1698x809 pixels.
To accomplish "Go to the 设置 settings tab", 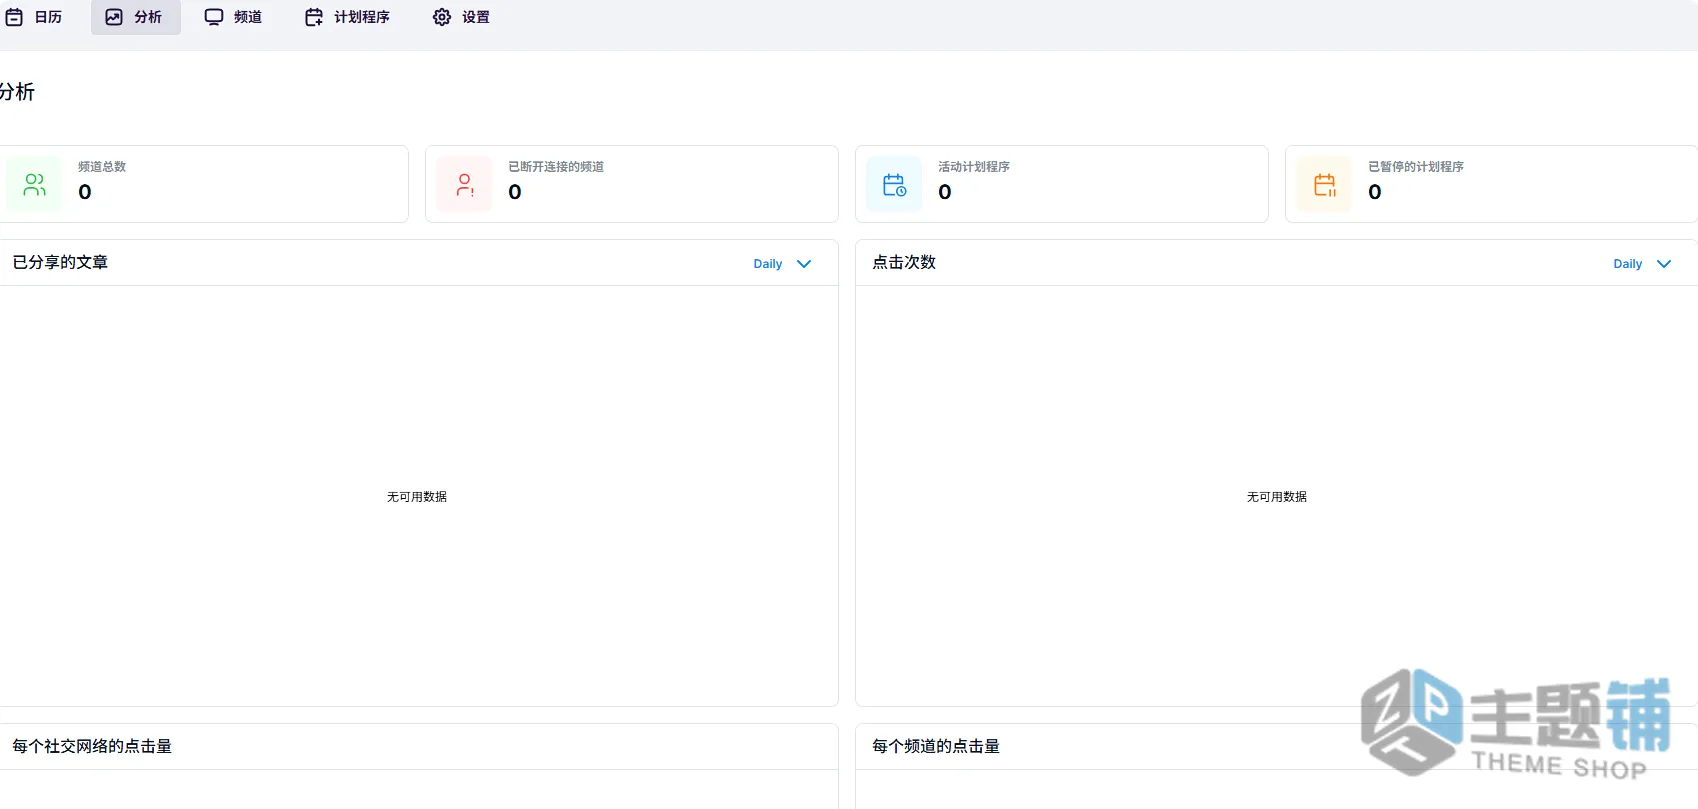I will 462,17.
